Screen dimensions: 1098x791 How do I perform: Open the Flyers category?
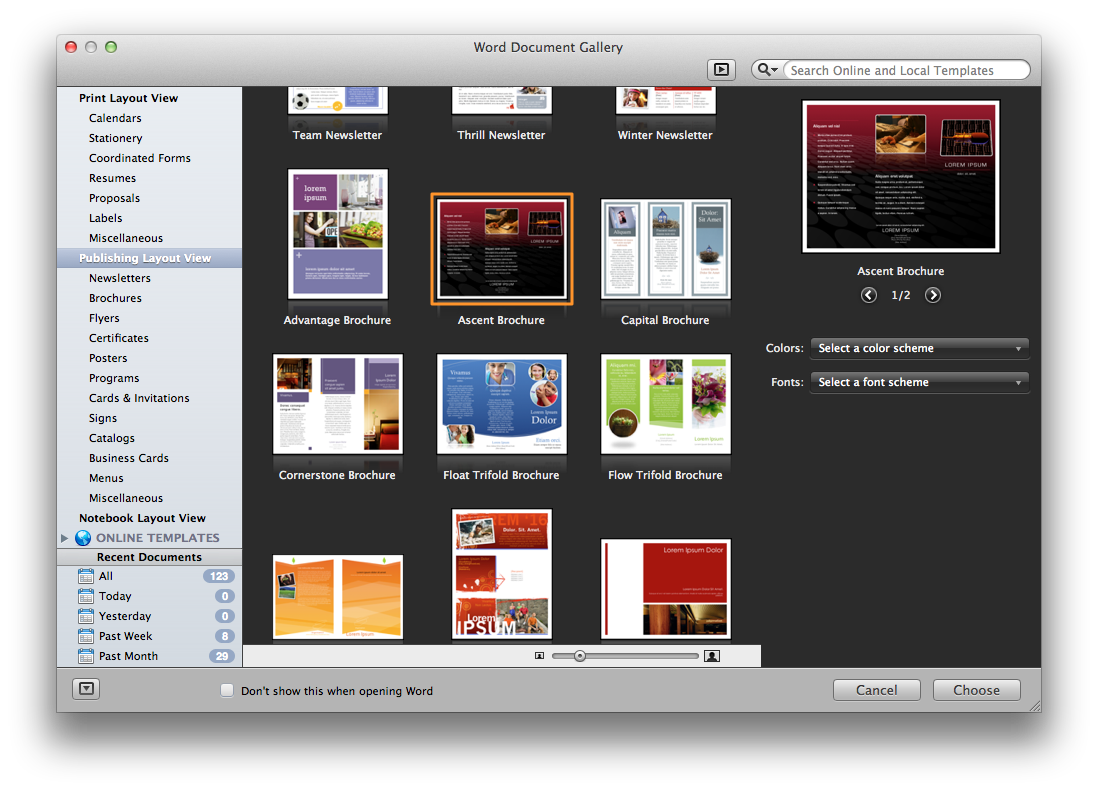coord(104,318)
